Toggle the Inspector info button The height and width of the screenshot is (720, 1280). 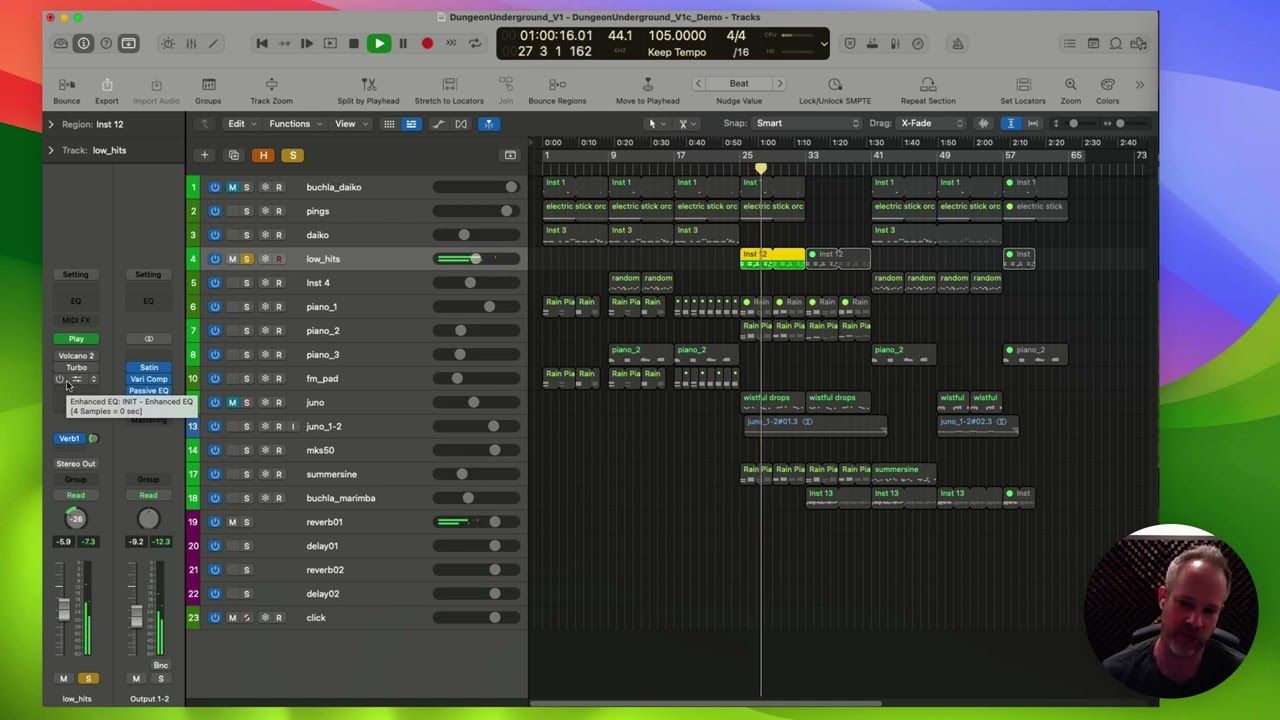pyautogui.click(x=83, y=44)
